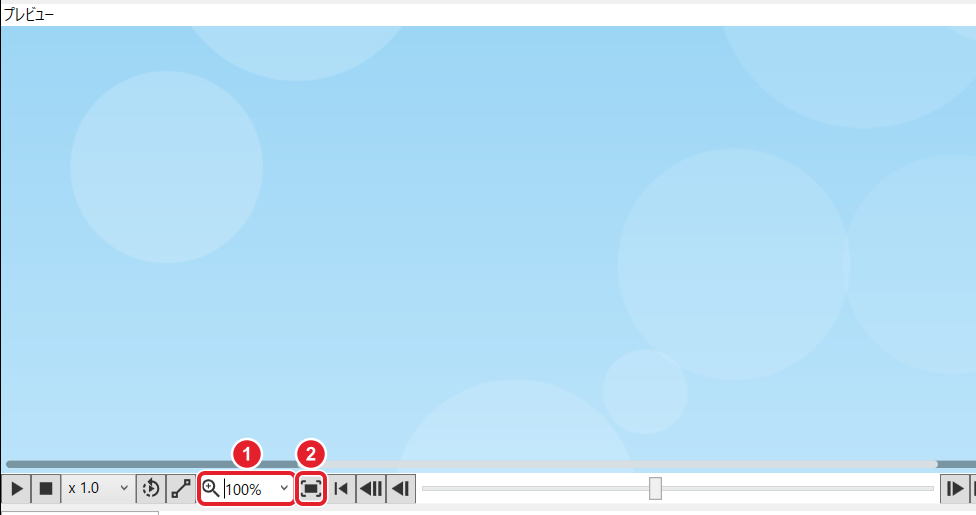This screenshot has width=976, height=515.
Task: Open the x 1.0 playback speed dropdown
Action: 98,489
